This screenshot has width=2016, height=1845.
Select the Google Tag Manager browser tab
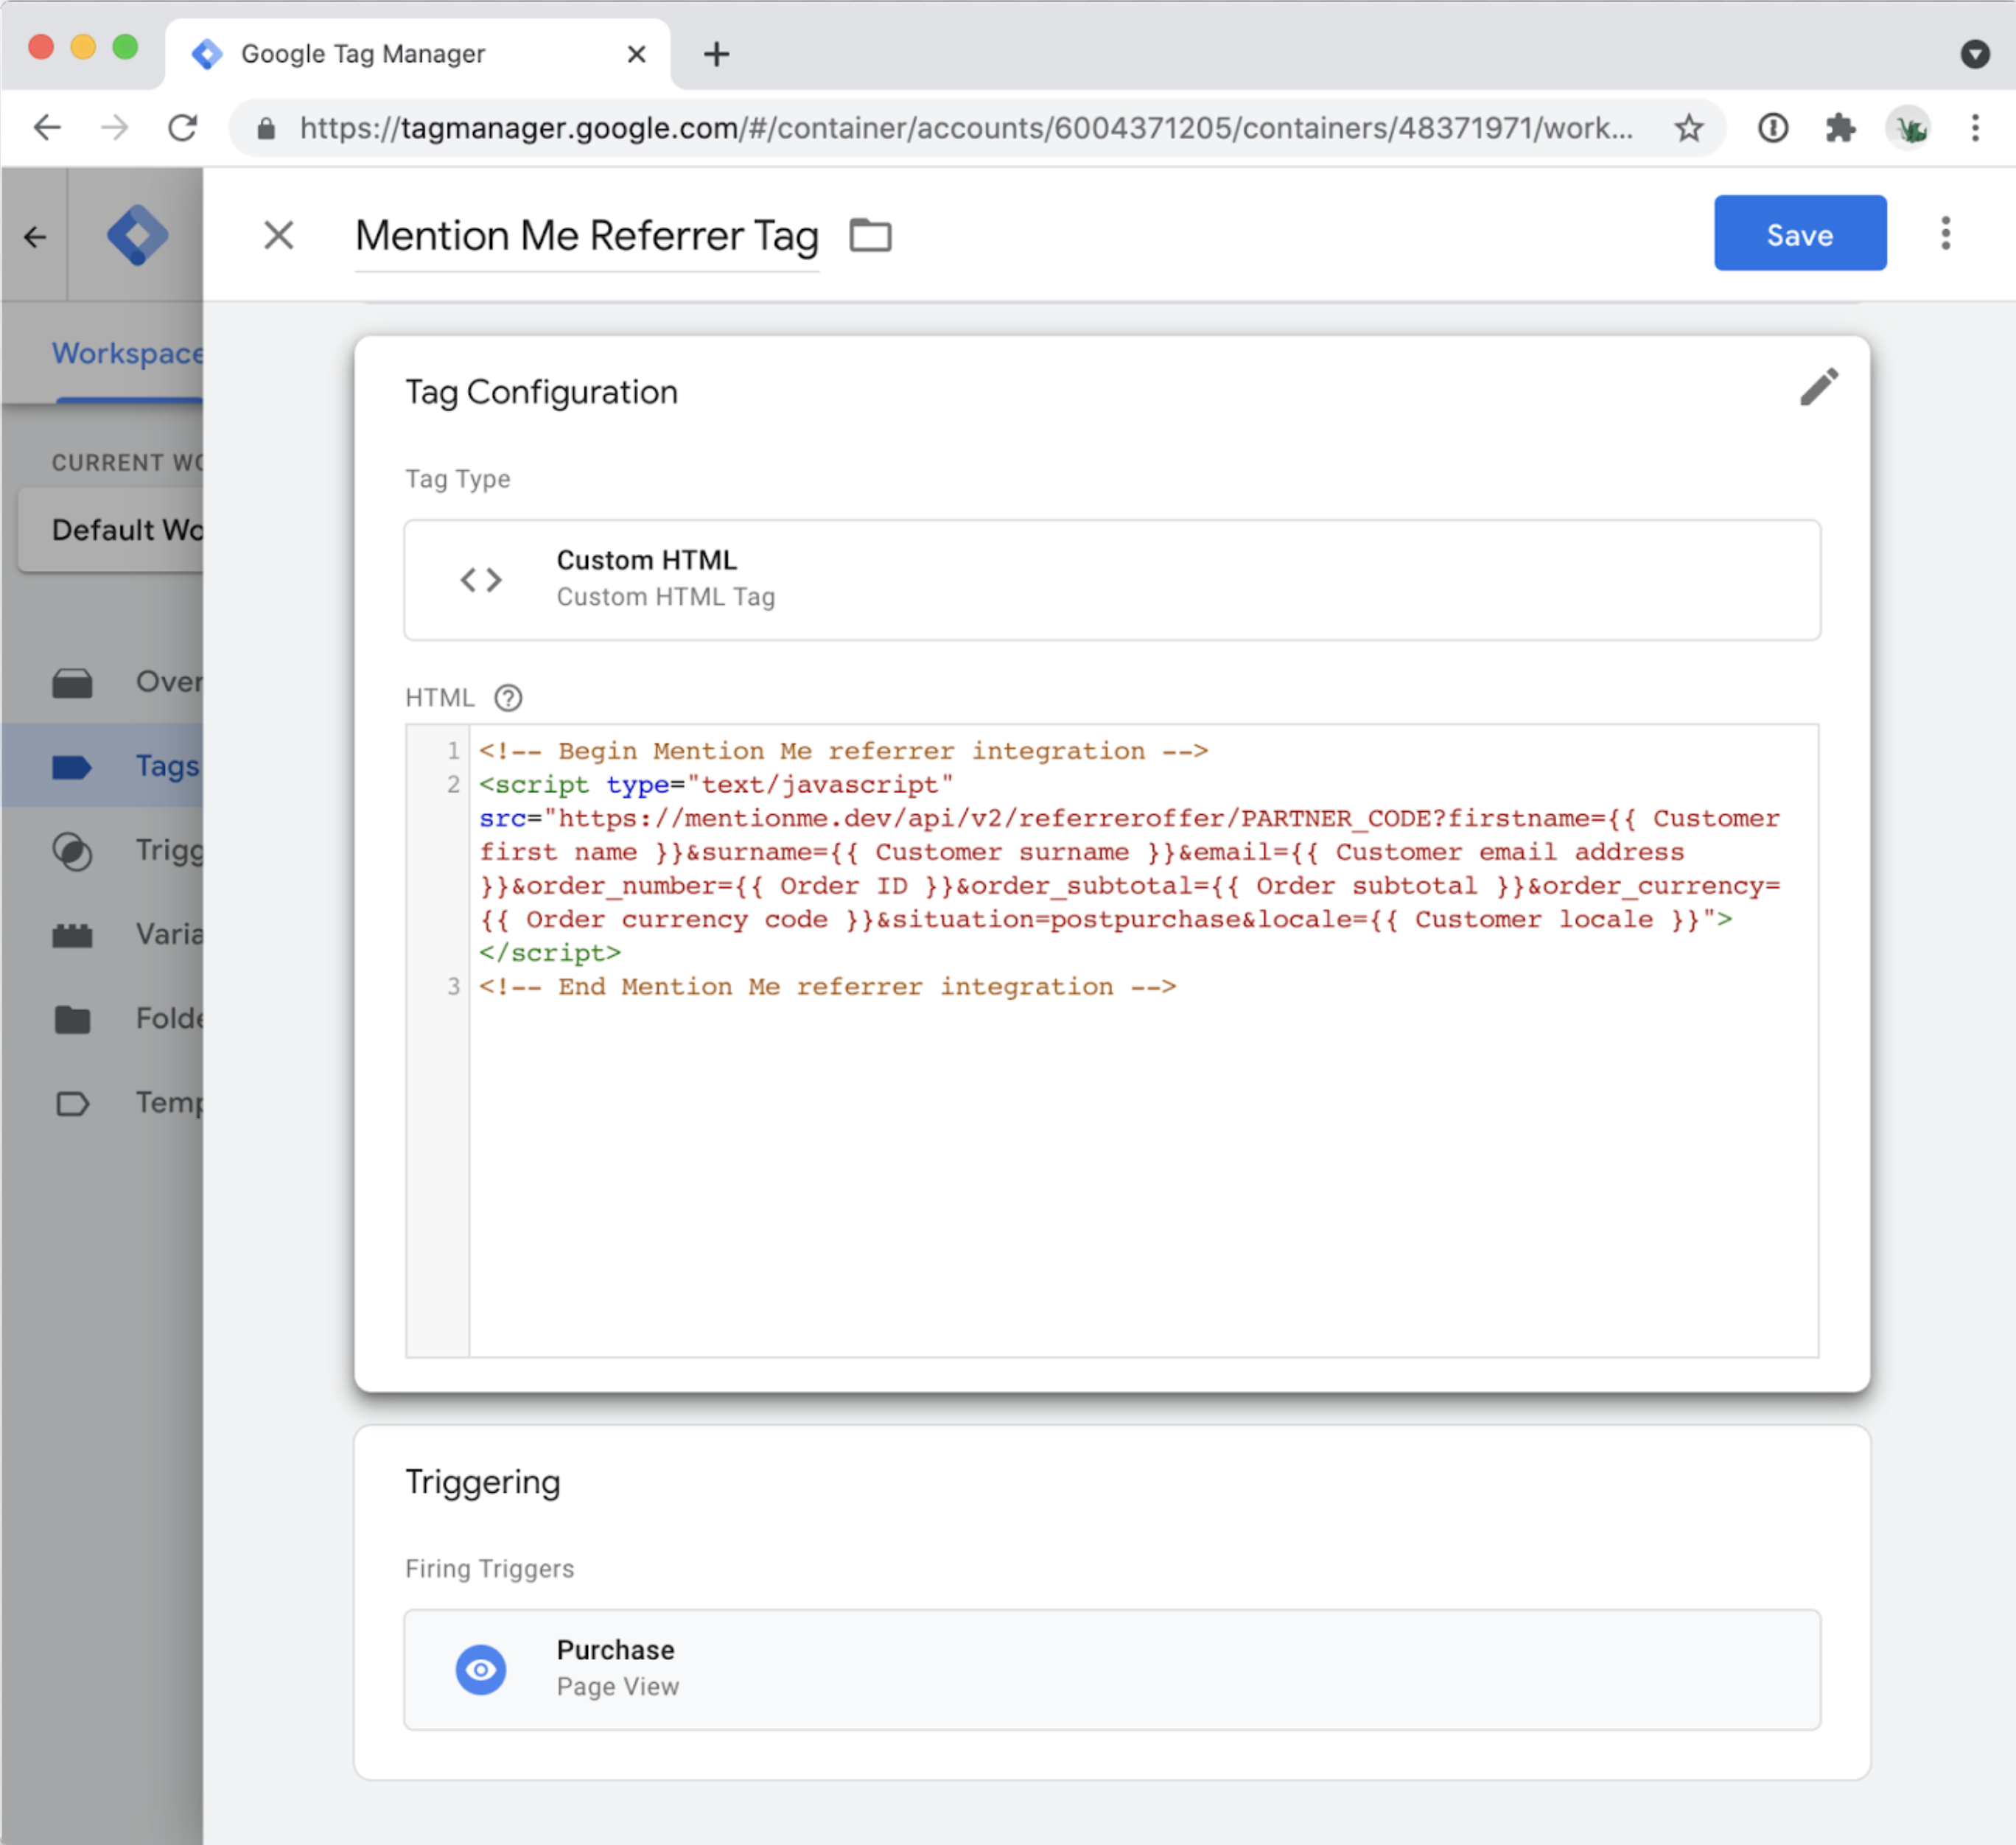418,54
